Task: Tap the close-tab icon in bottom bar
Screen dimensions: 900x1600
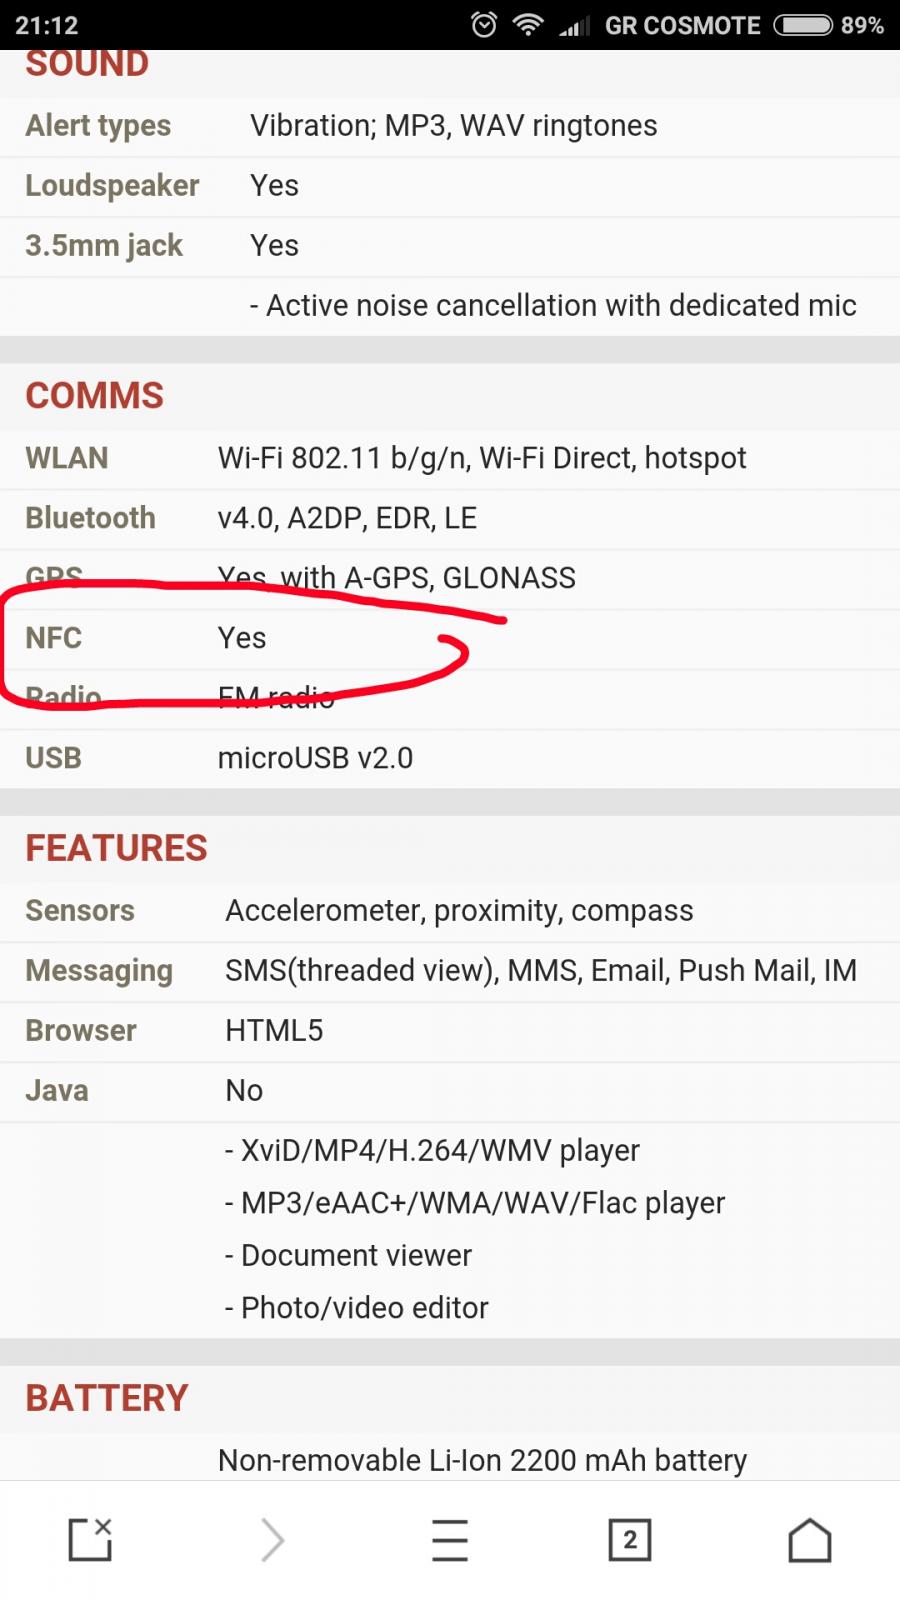Action: [x=90, y=1539]
